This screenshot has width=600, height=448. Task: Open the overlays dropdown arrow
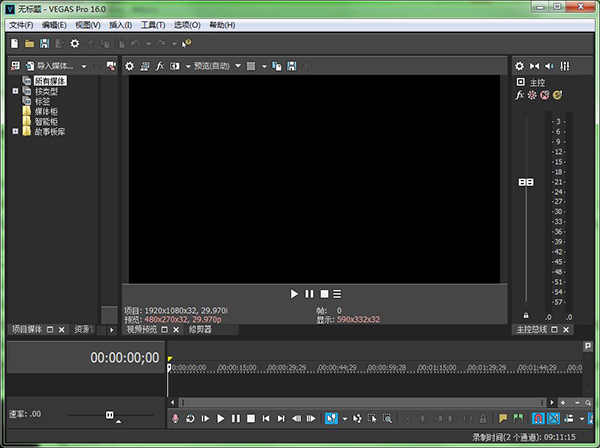[x=264, y=66]
